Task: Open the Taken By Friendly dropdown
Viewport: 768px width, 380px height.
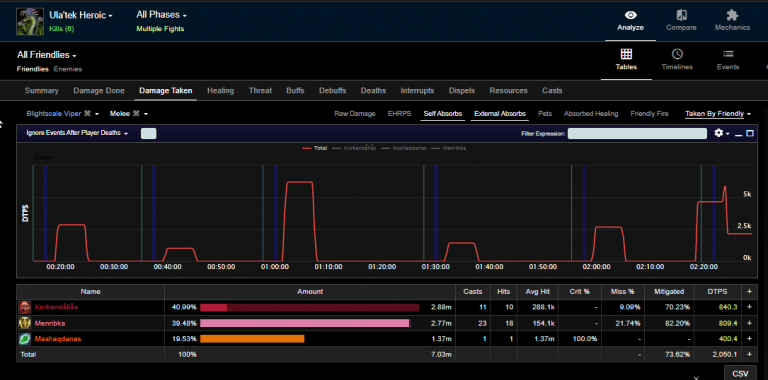Action: tap(718, 114)
